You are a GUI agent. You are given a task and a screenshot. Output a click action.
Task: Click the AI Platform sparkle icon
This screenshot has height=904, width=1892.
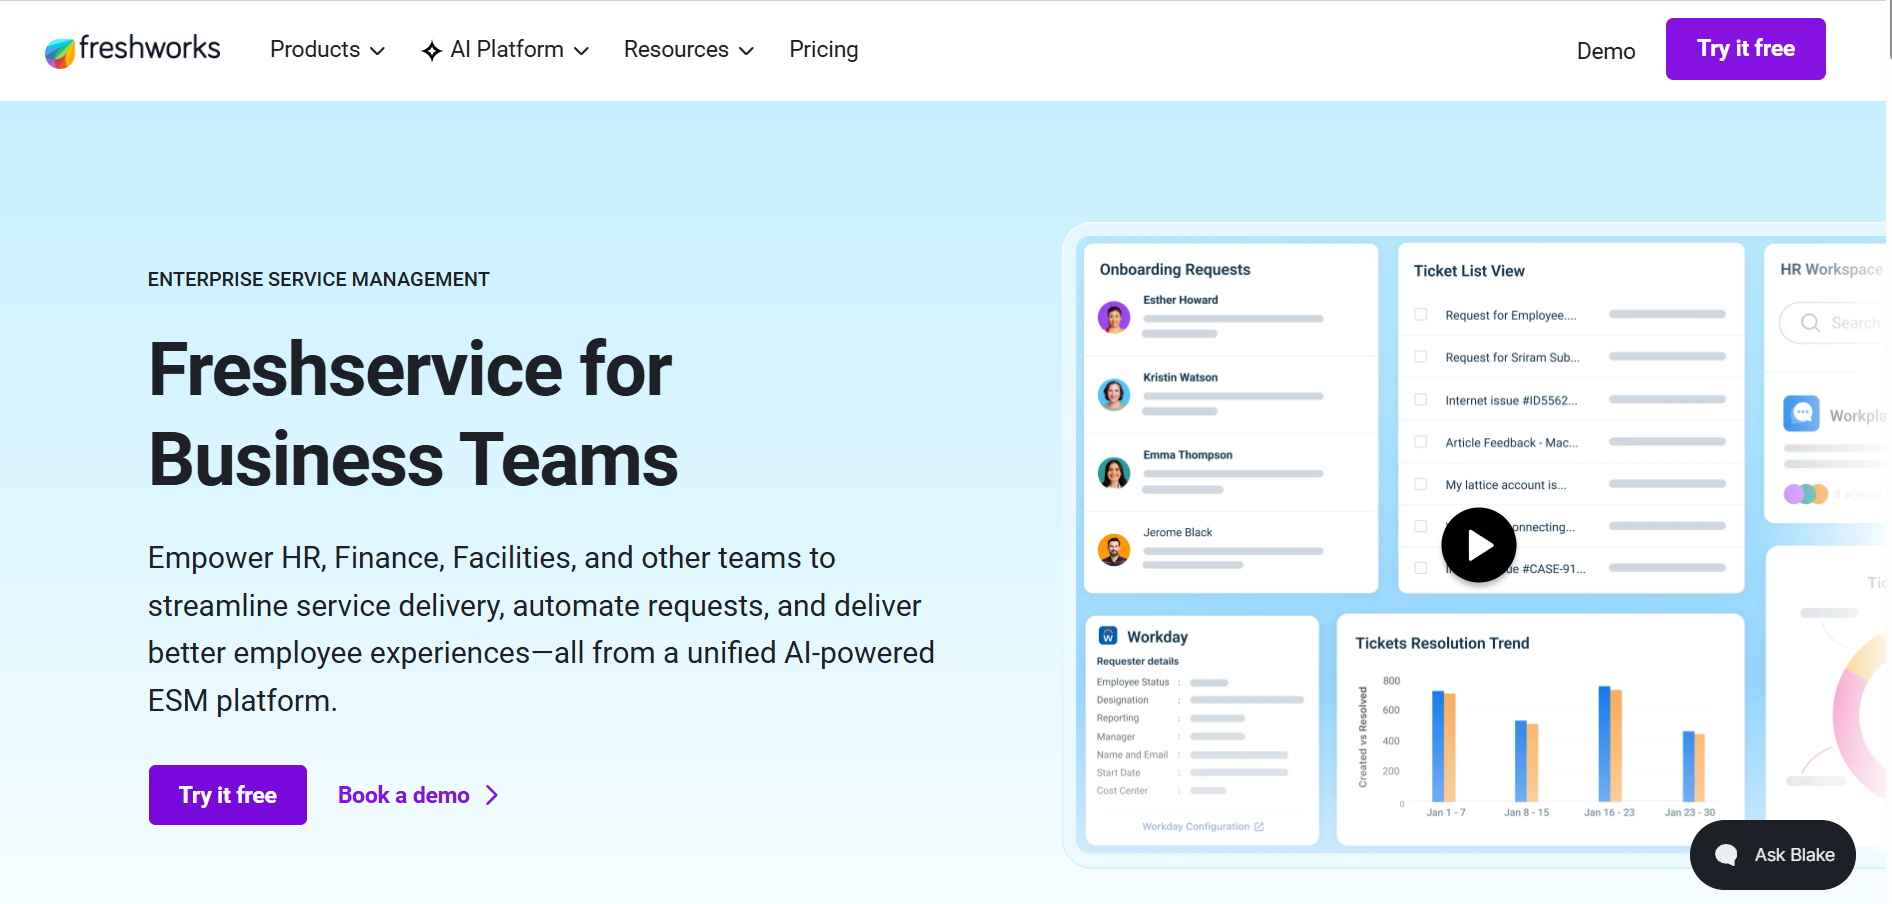coord(432,51)
